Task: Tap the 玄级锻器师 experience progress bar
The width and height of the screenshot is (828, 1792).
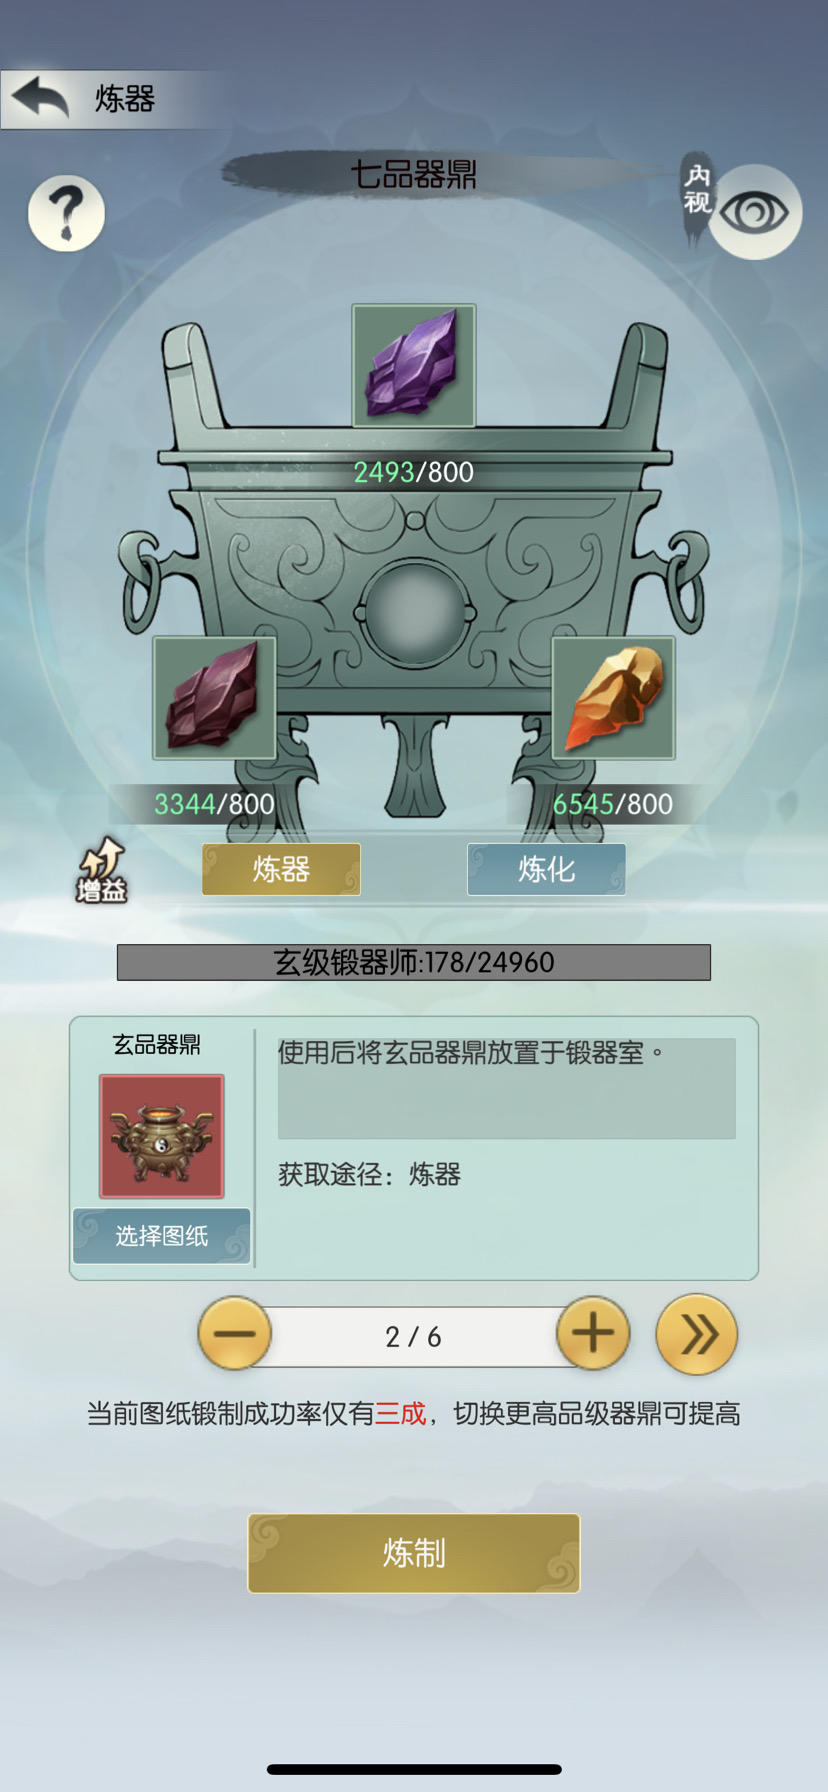Action: 414,962
